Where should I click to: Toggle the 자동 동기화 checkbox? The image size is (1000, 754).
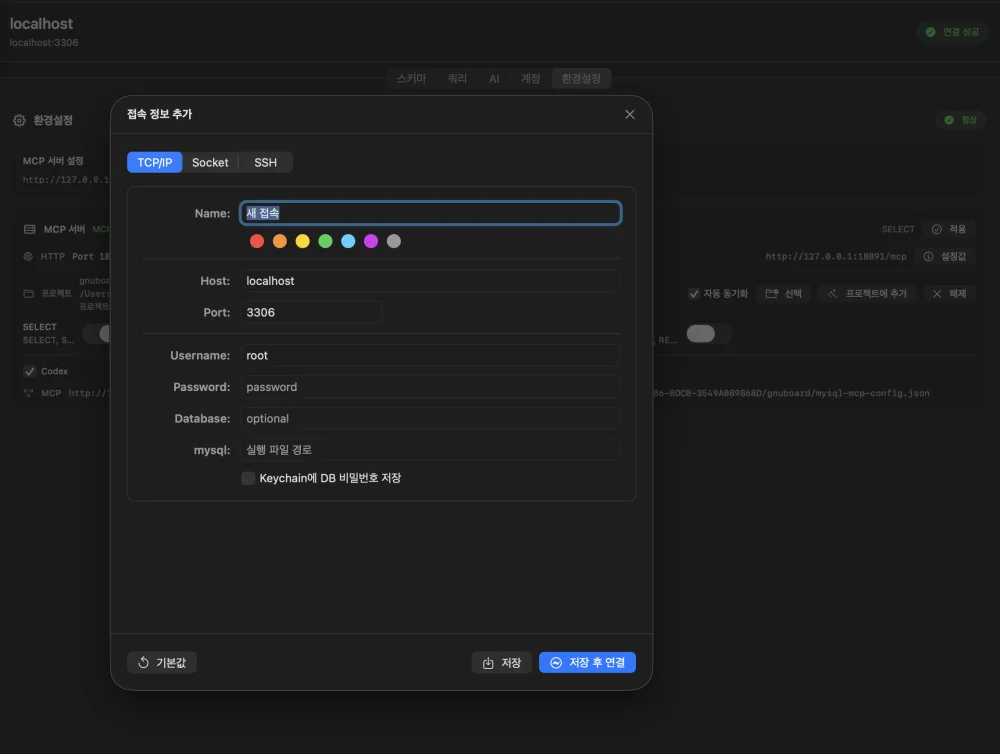coord(694,294)
